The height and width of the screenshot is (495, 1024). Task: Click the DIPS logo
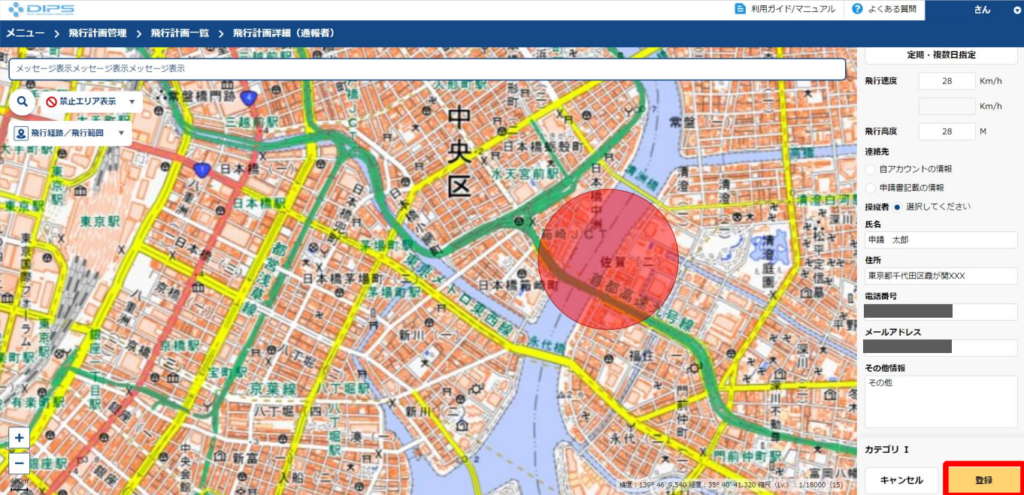(37, 9)
